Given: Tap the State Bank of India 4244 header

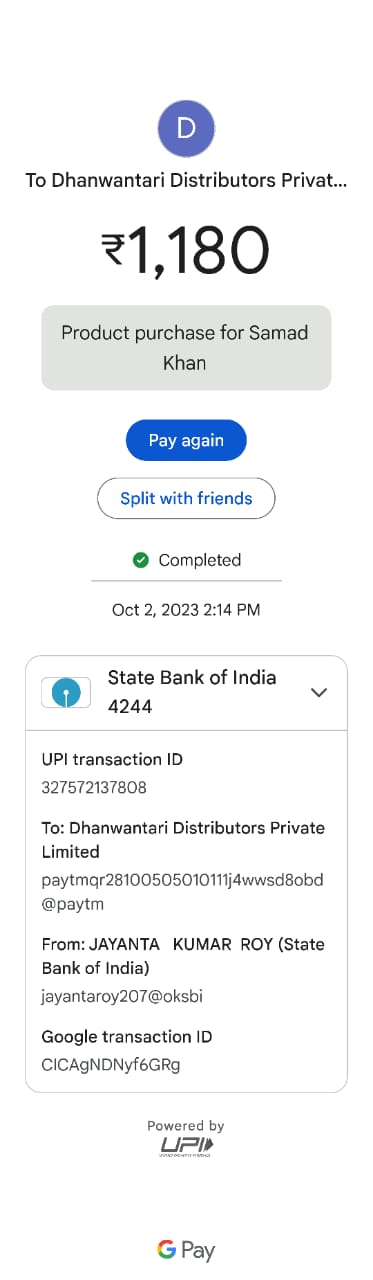Looking at the screenshot, I should (186, 692).
